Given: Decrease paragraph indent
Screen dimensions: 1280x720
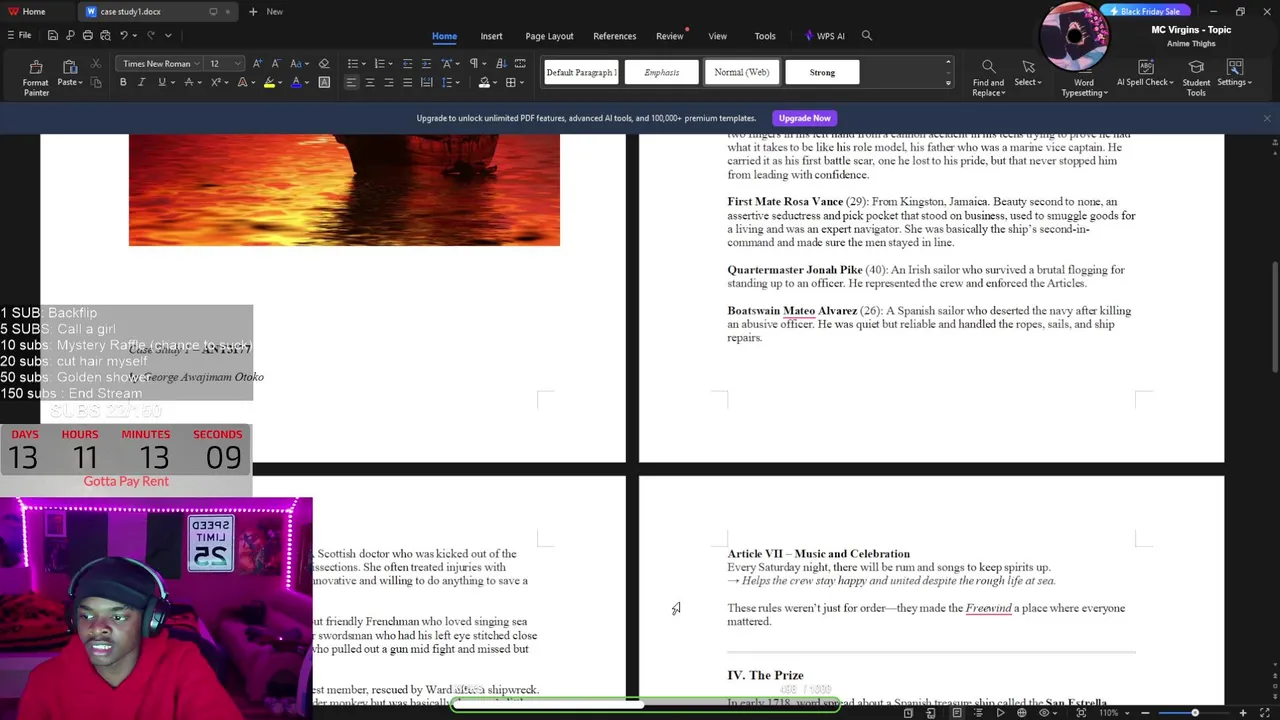Looking at the screenshot, I should point(407,64).
